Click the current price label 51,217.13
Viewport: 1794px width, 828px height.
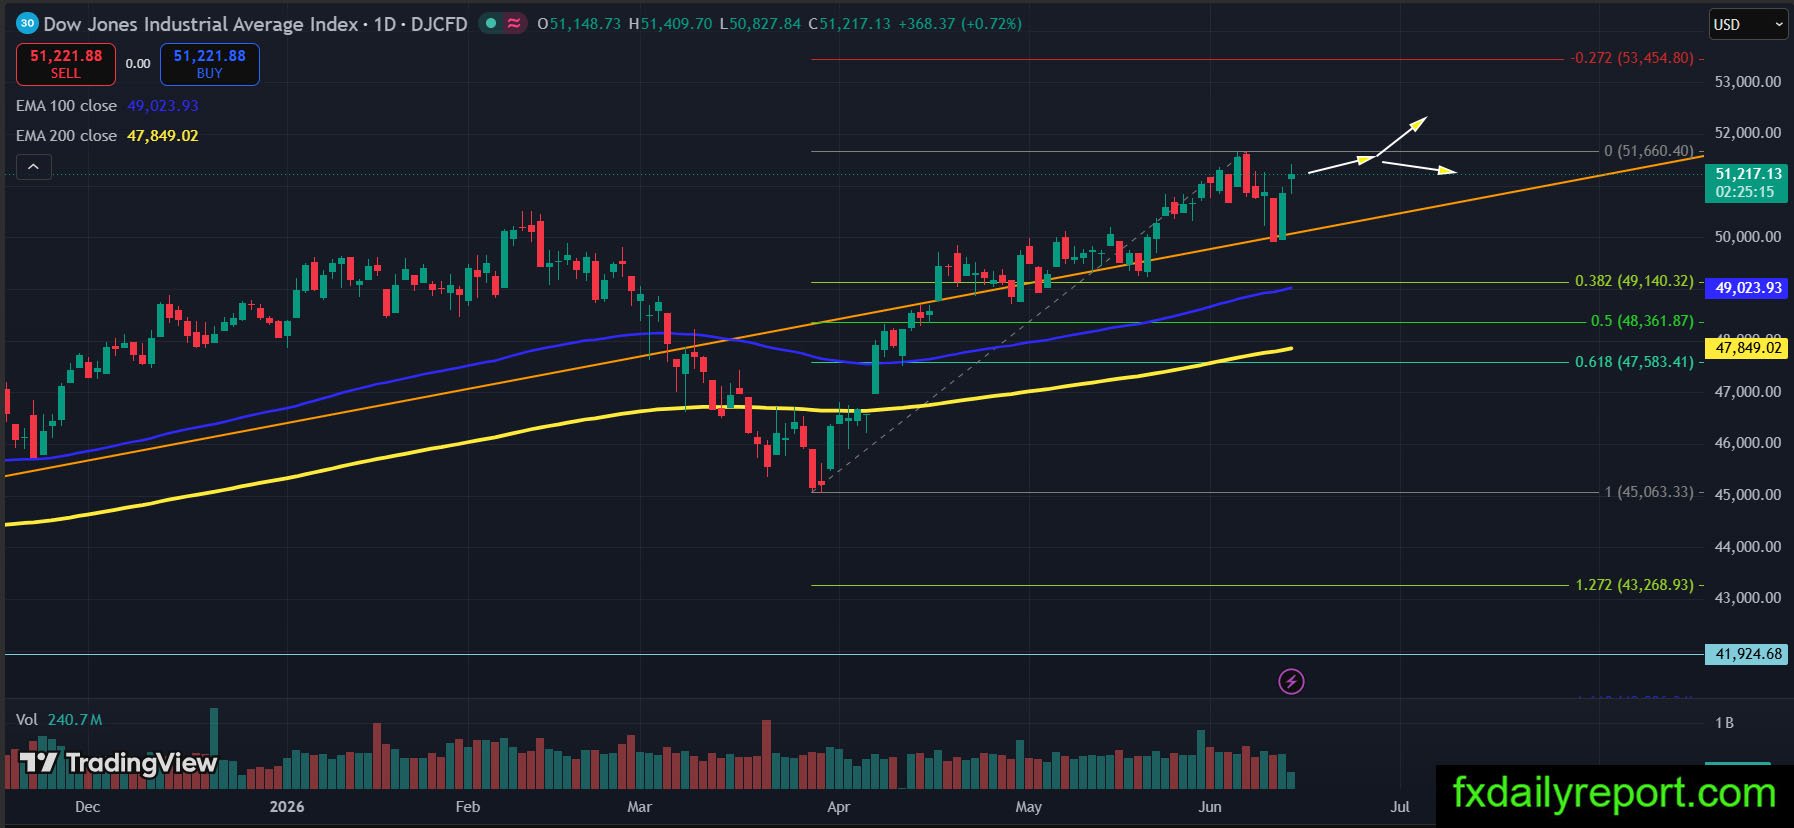click(1747, 174)
